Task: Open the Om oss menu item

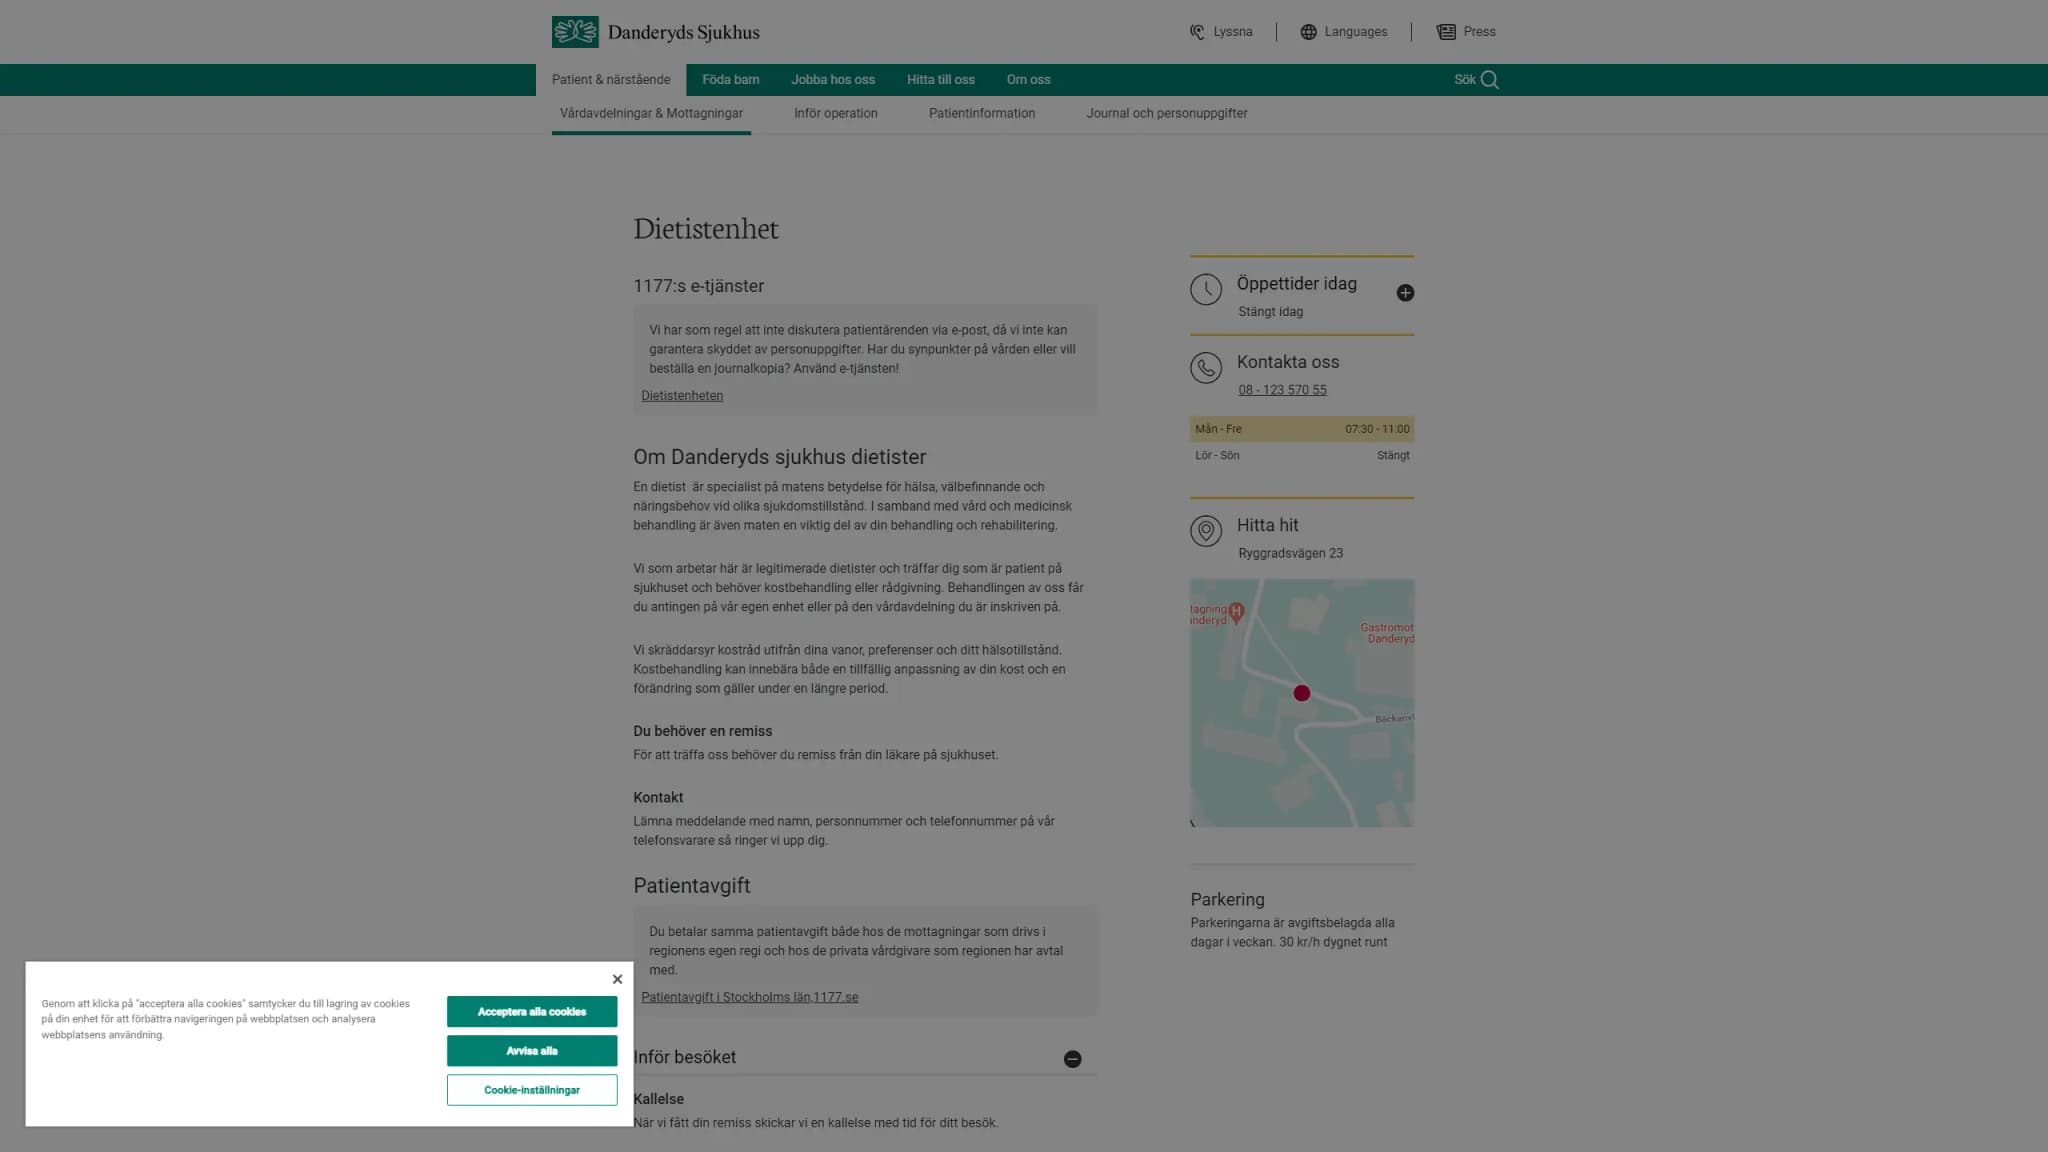Action: click(1028, 80)
